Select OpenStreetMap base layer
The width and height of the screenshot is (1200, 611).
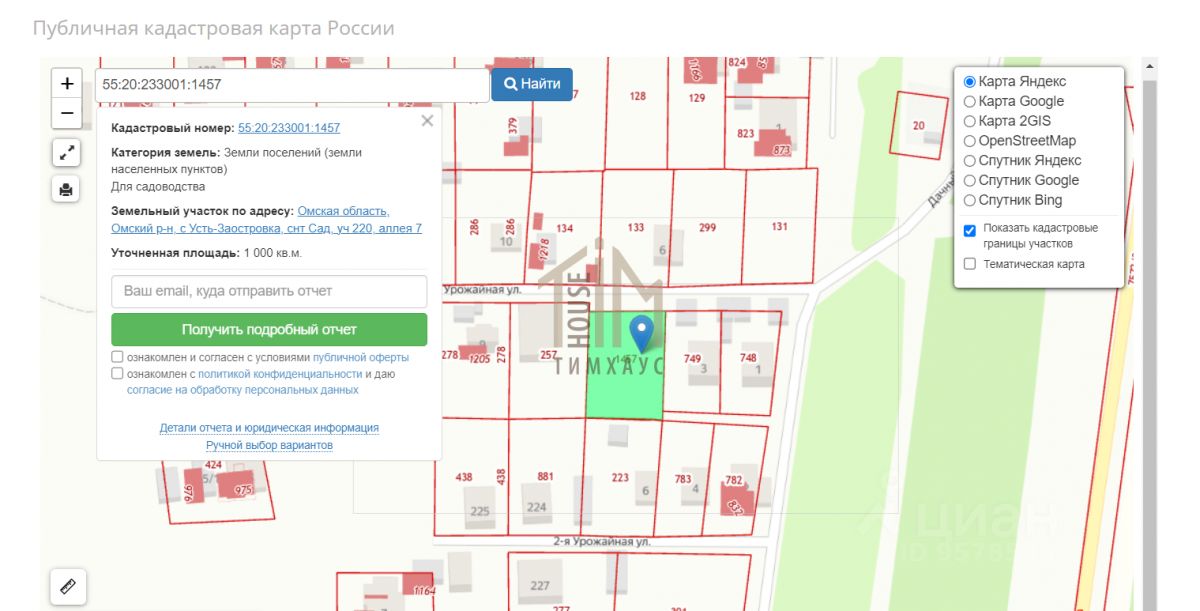click(969, 141)
